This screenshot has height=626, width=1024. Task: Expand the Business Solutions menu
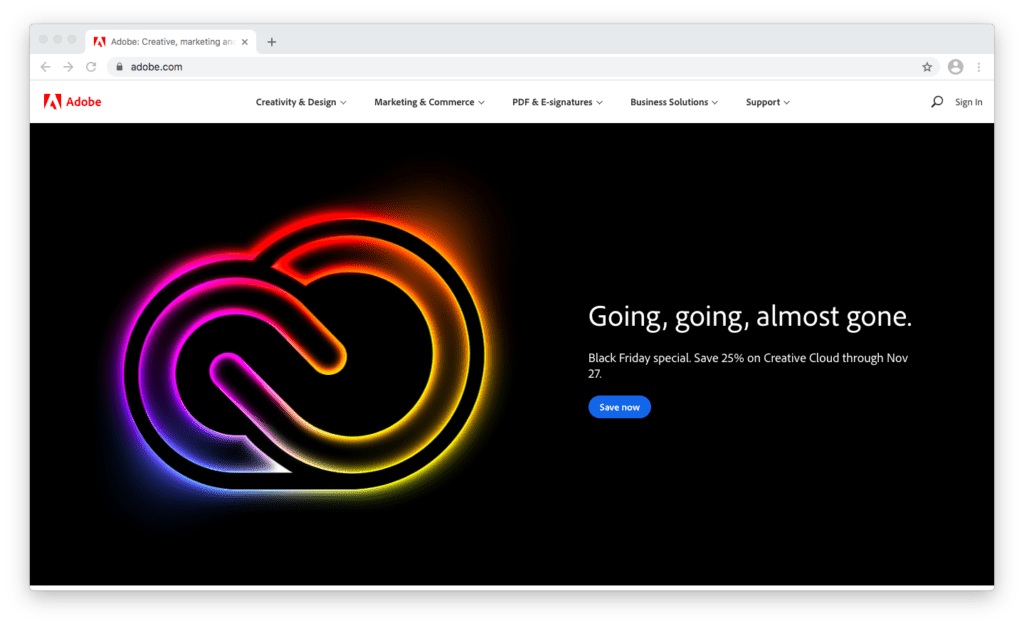(674, 102)
